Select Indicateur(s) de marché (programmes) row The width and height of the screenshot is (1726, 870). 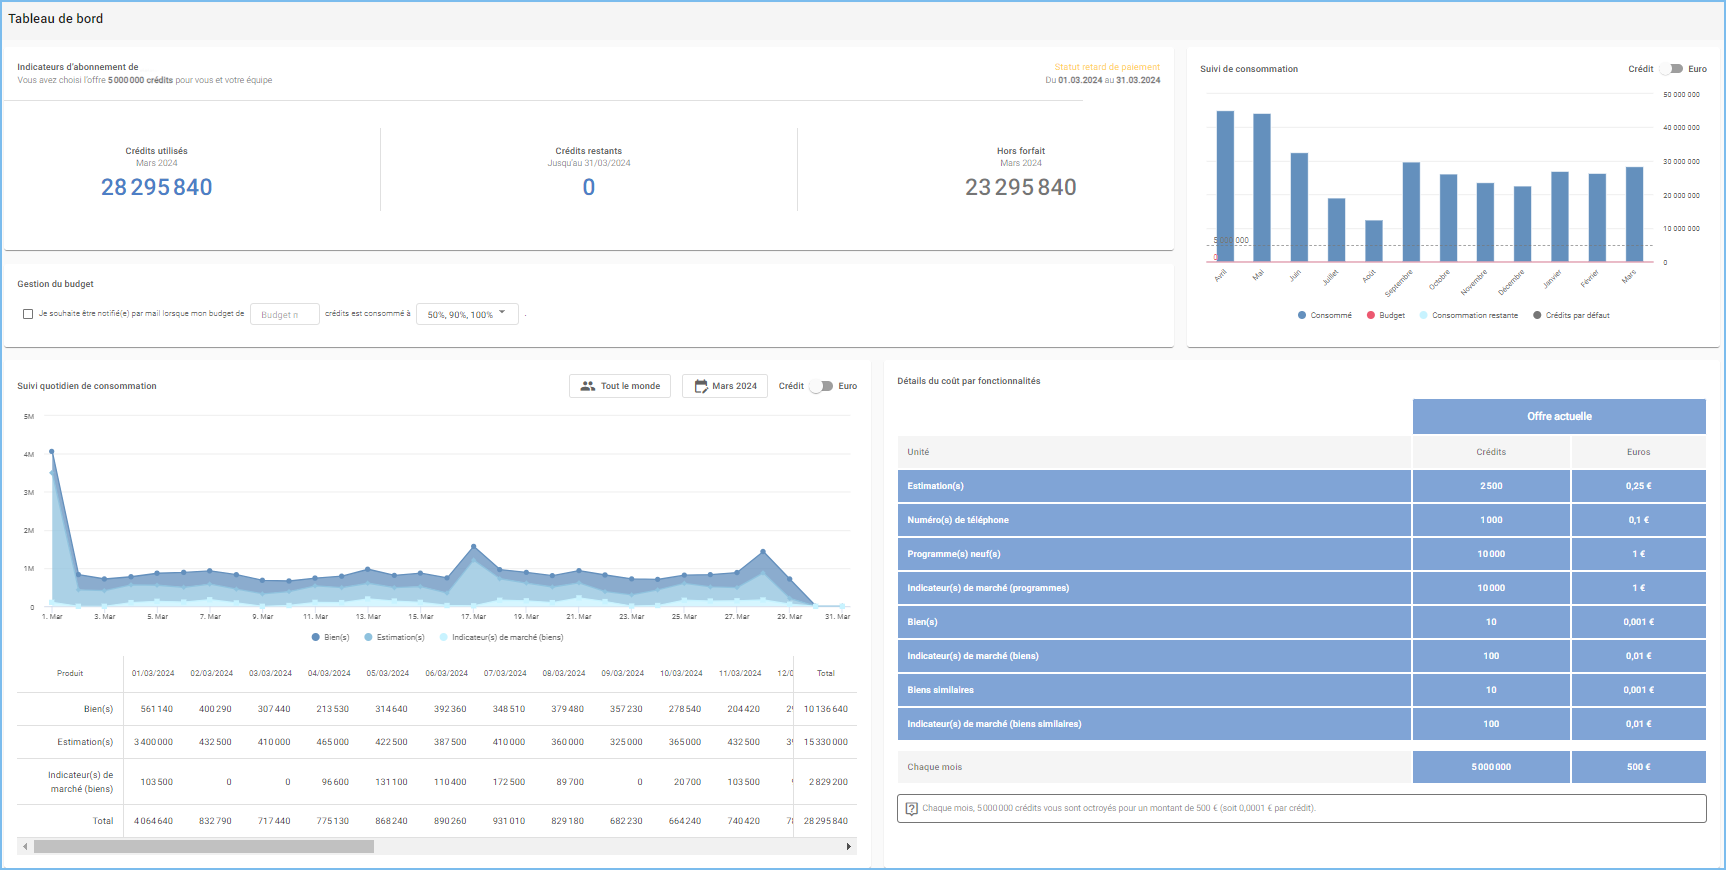(x=1301, y=588)
